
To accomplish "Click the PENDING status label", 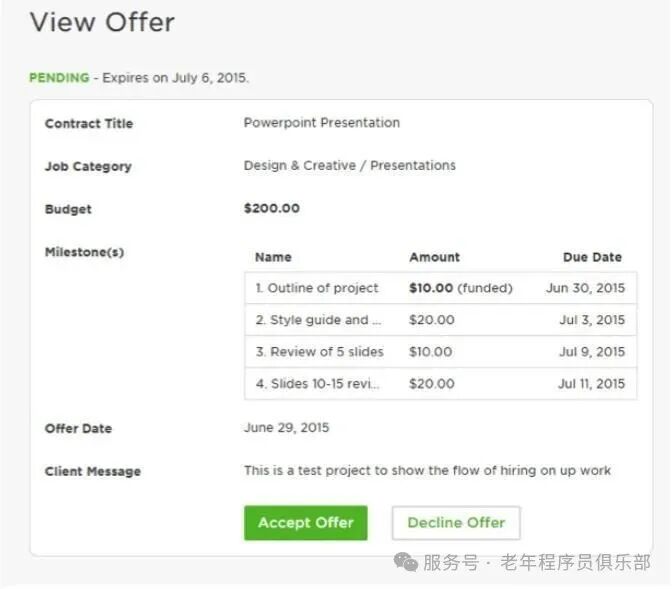I will click(59, 78).
